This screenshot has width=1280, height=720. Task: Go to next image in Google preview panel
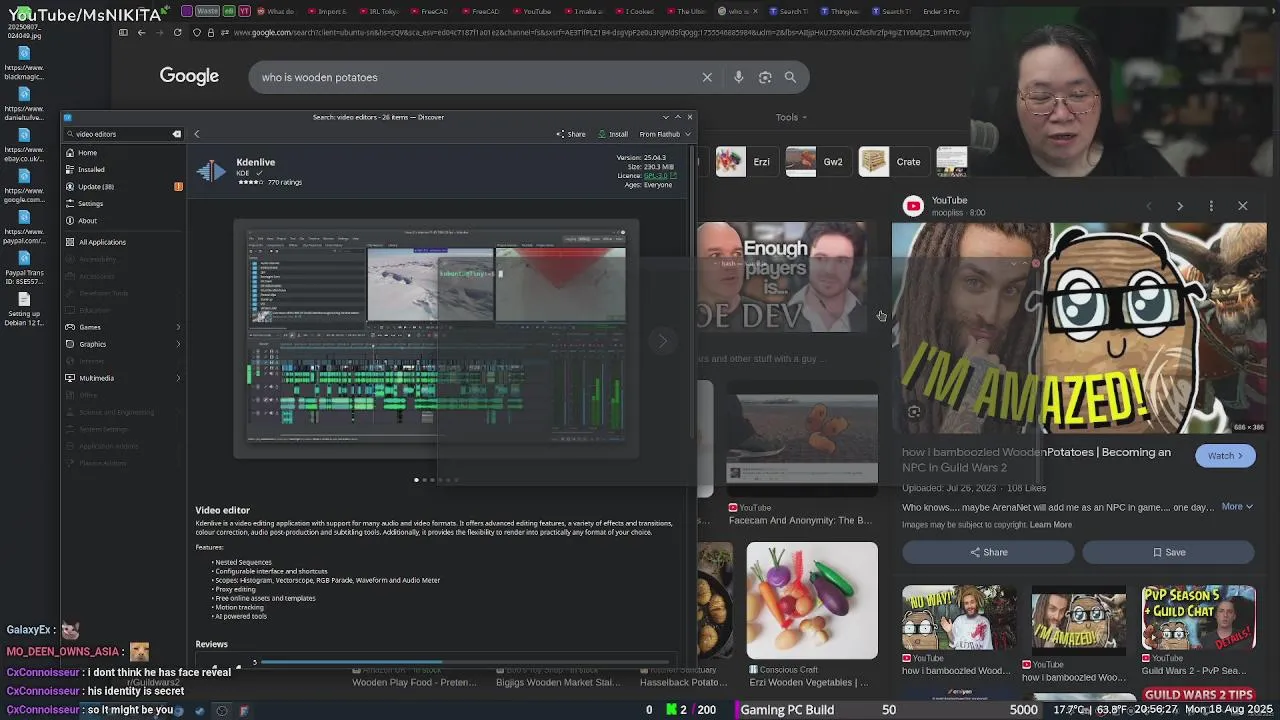pos(1180,206)
